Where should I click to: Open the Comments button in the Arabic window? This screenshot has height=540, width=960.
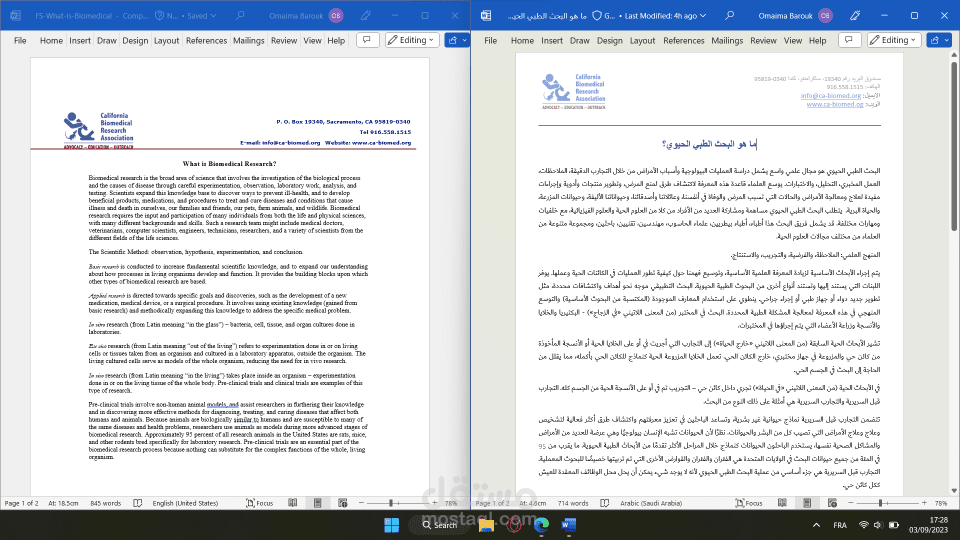(x=849, y=40)
